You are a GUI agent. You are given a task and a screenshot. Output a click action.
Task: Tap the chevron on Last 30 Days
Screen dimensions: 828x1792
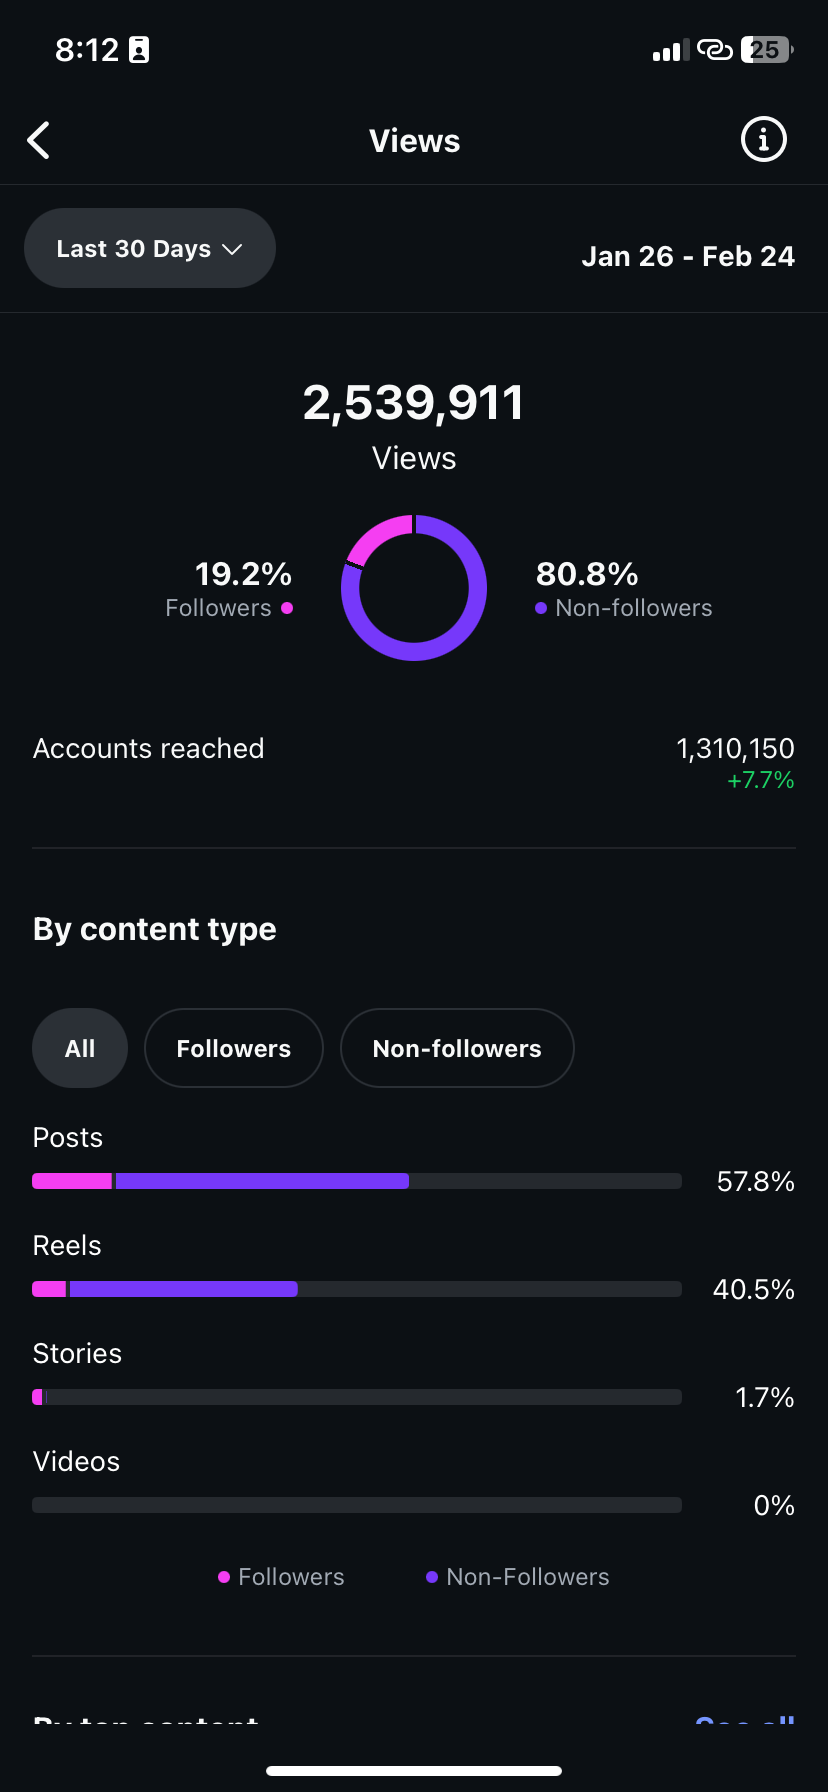(232, 249)
